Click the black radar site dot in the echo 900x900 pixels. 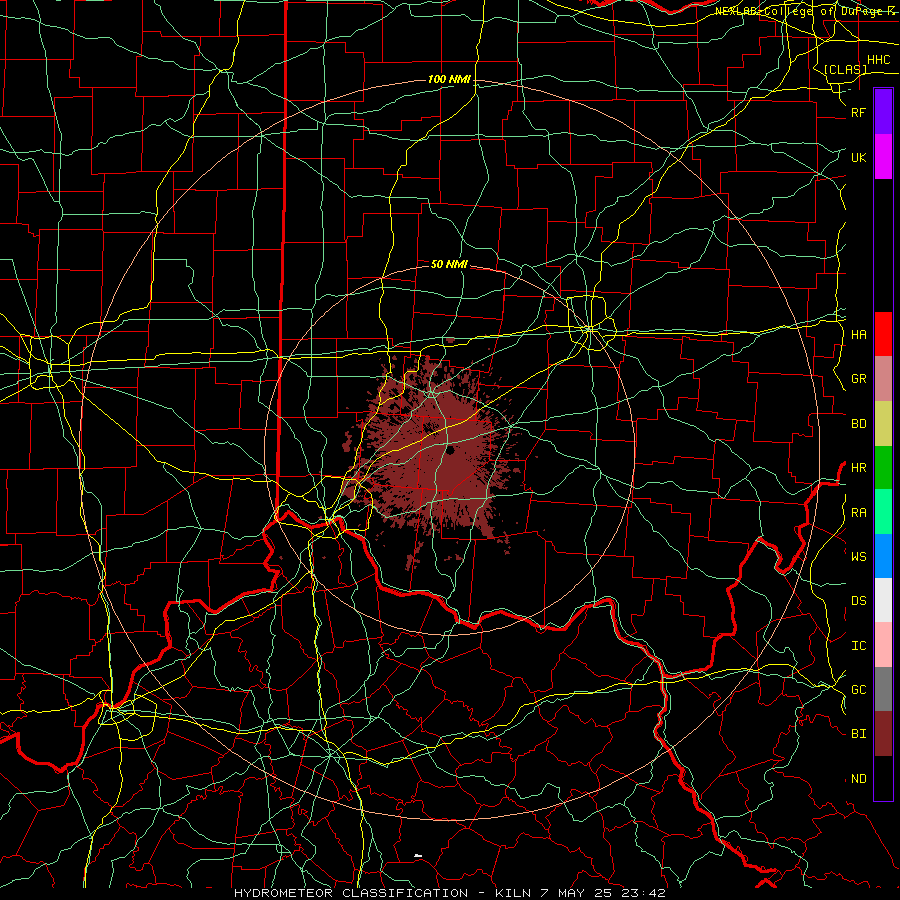pyautogui.click(x=450, y=451)
